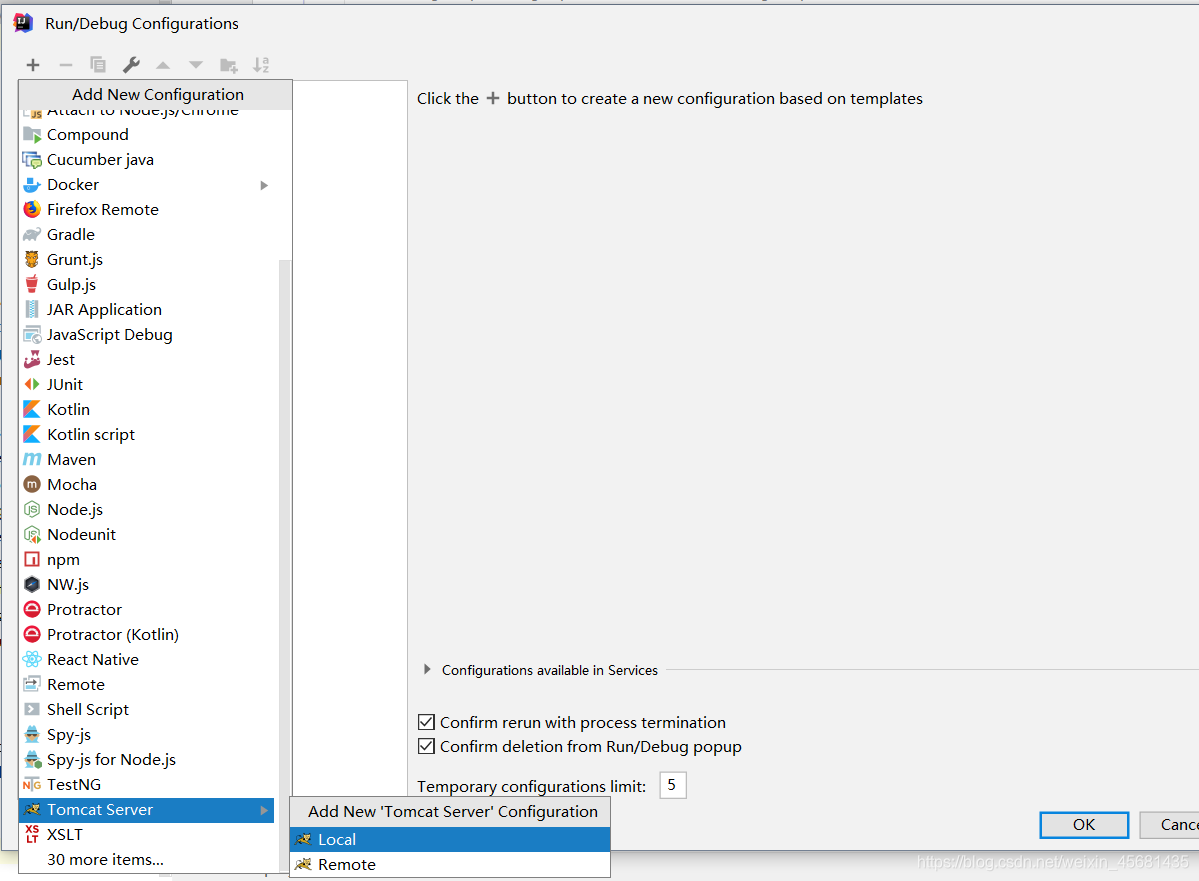
Task: Select the Docker whale icon
Action: tap(32, 185)
